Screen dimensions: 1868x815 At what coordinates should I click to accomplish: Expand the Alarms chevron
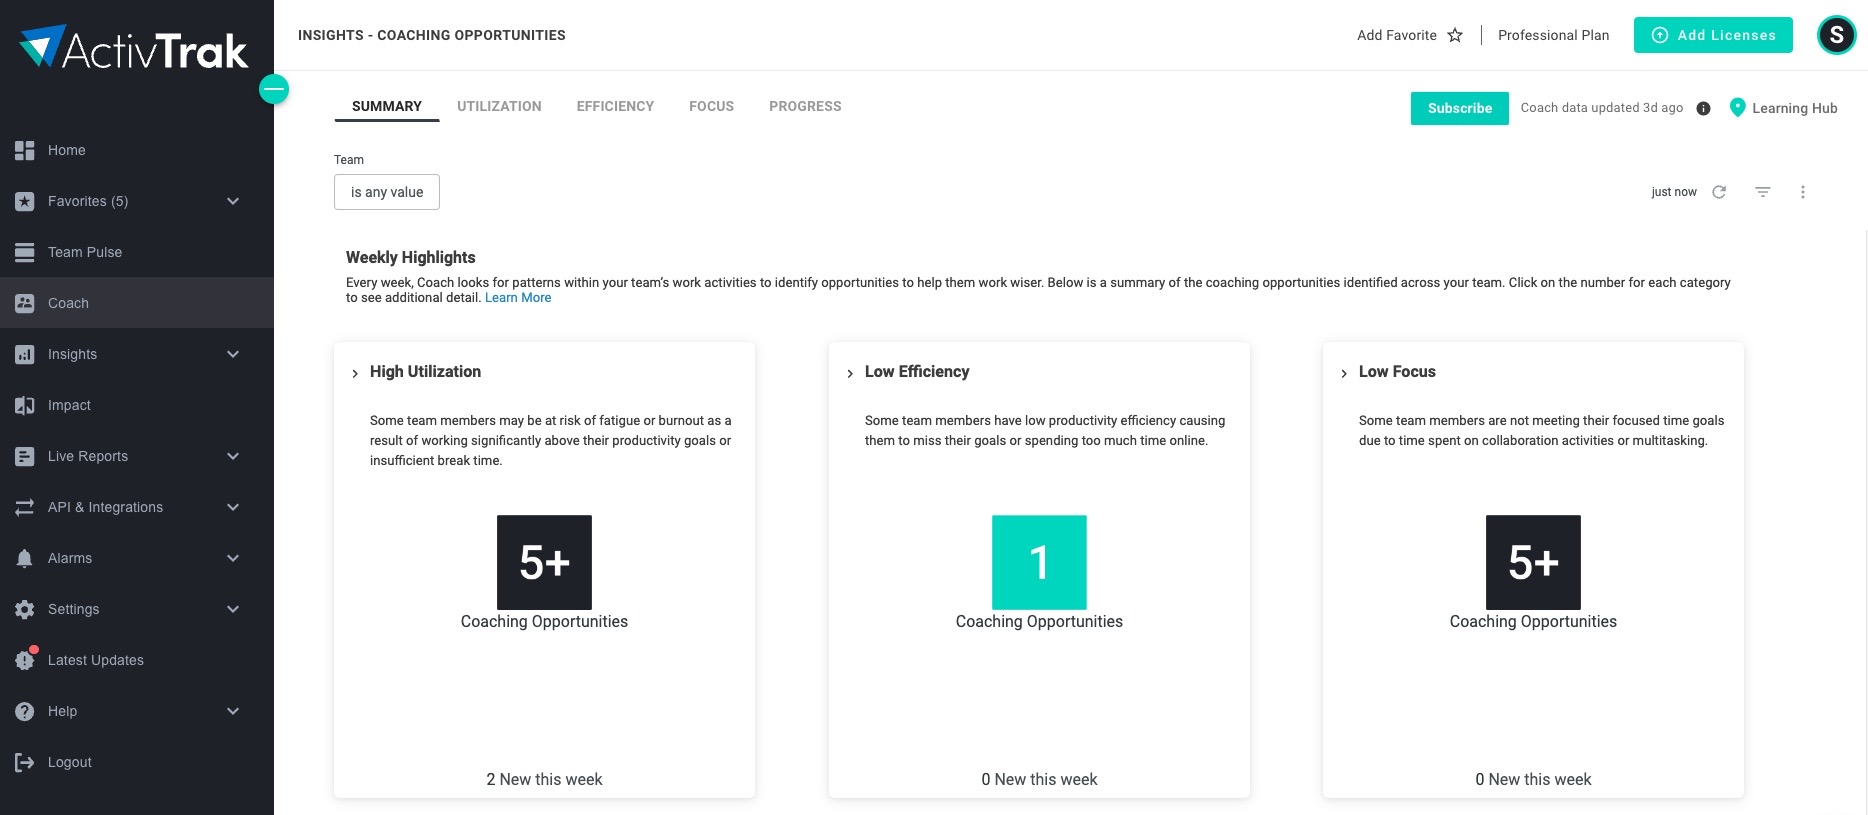233,558
